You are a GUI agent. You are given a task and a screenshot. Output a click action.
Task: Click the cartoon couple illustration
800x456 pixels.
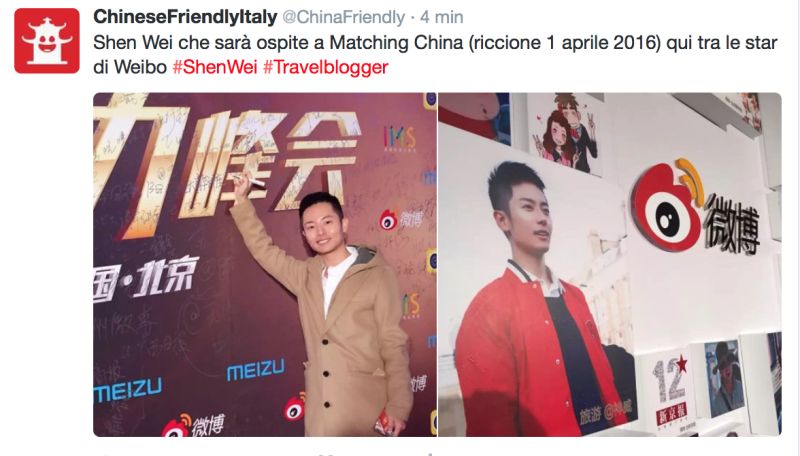click(563, 135)
